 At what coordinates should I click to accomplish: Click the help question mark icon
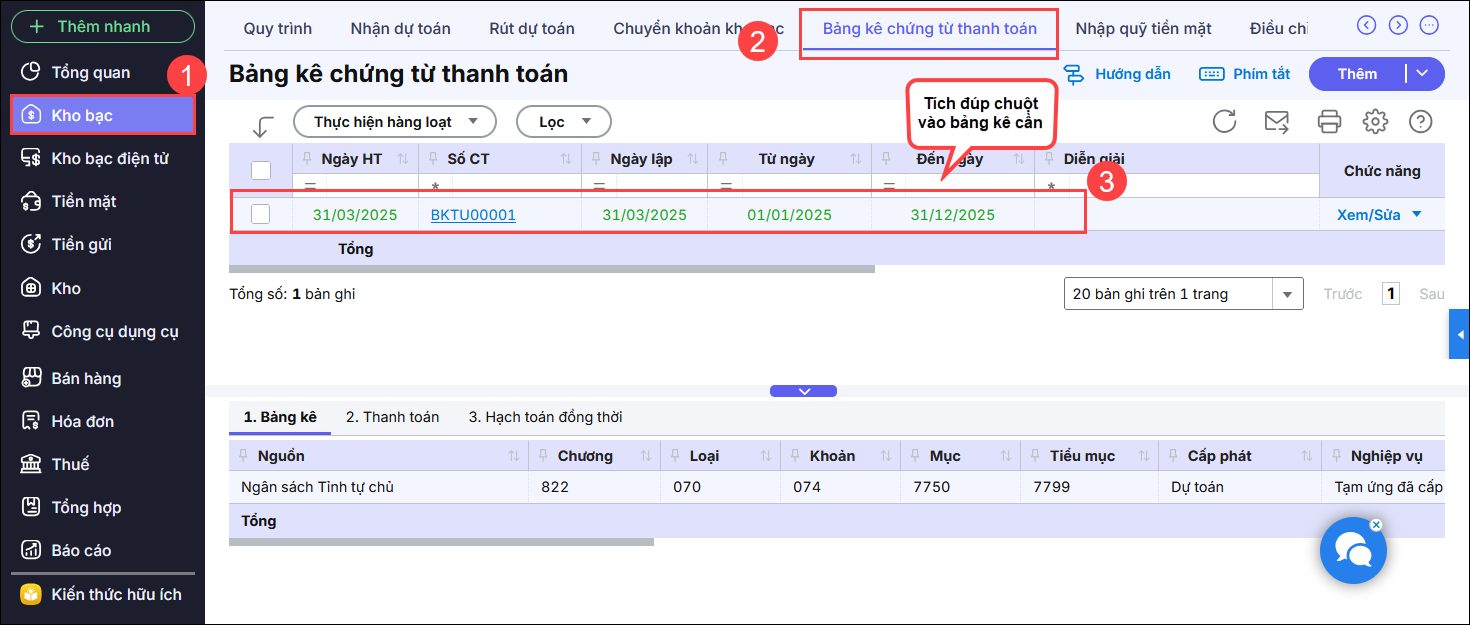click(x=1421, y=122)
